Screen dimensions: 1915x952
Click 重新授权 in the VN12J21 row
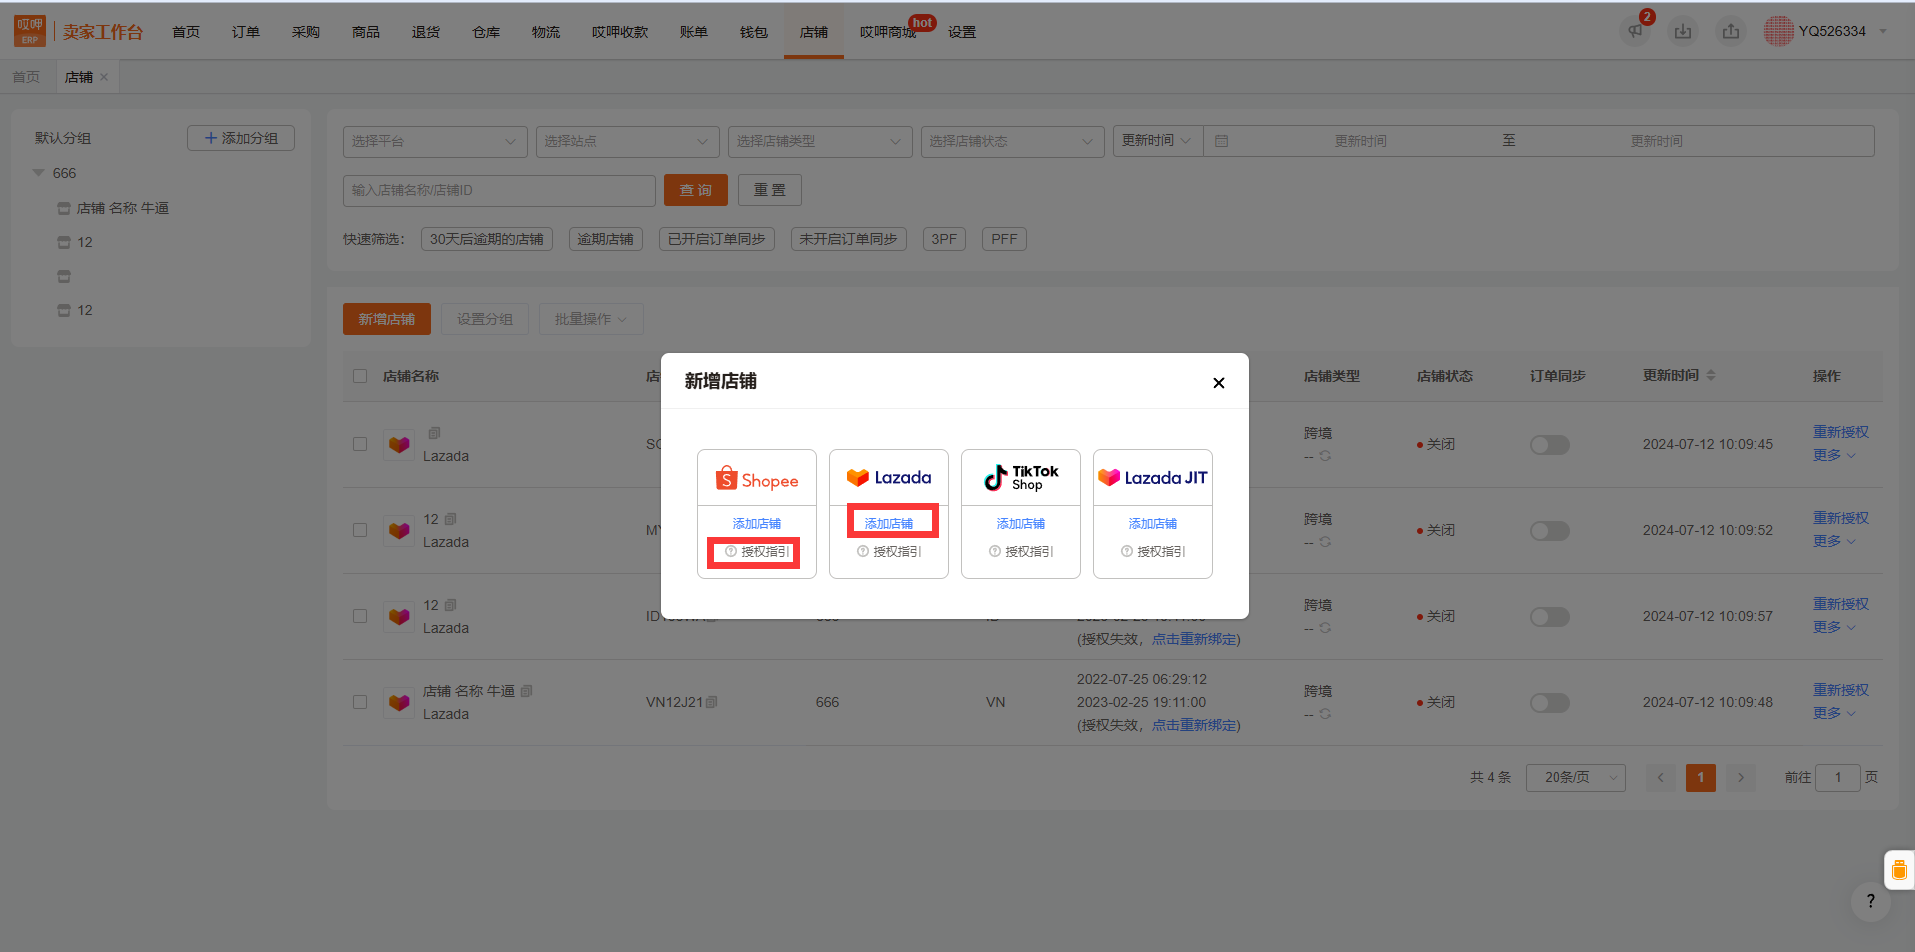pyautogui.click(x=1841, y=690)
